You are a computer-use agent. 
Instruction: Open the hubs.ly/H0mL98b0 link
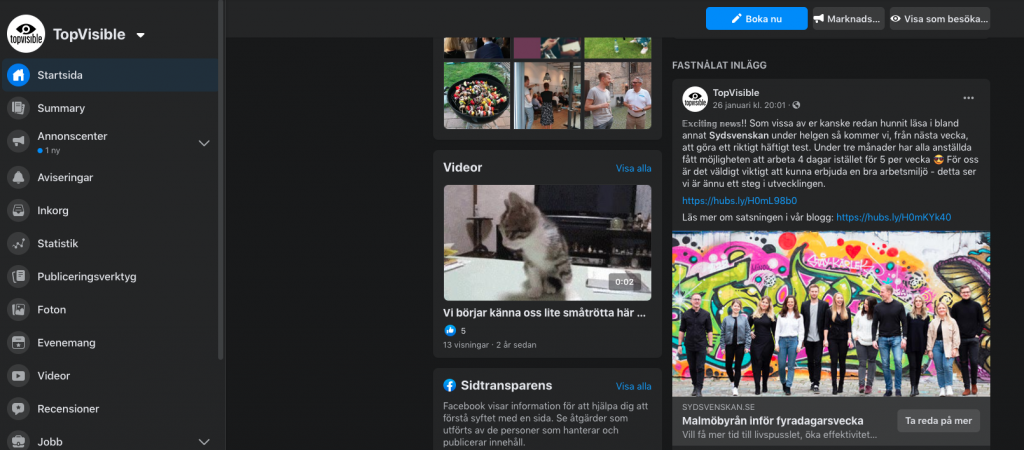pos(739,201)
